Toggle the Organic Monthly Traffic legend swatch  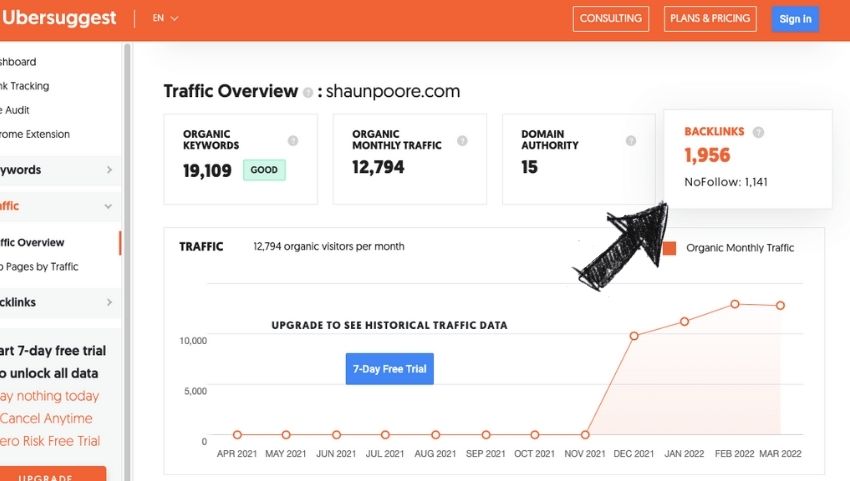point(669,248)
